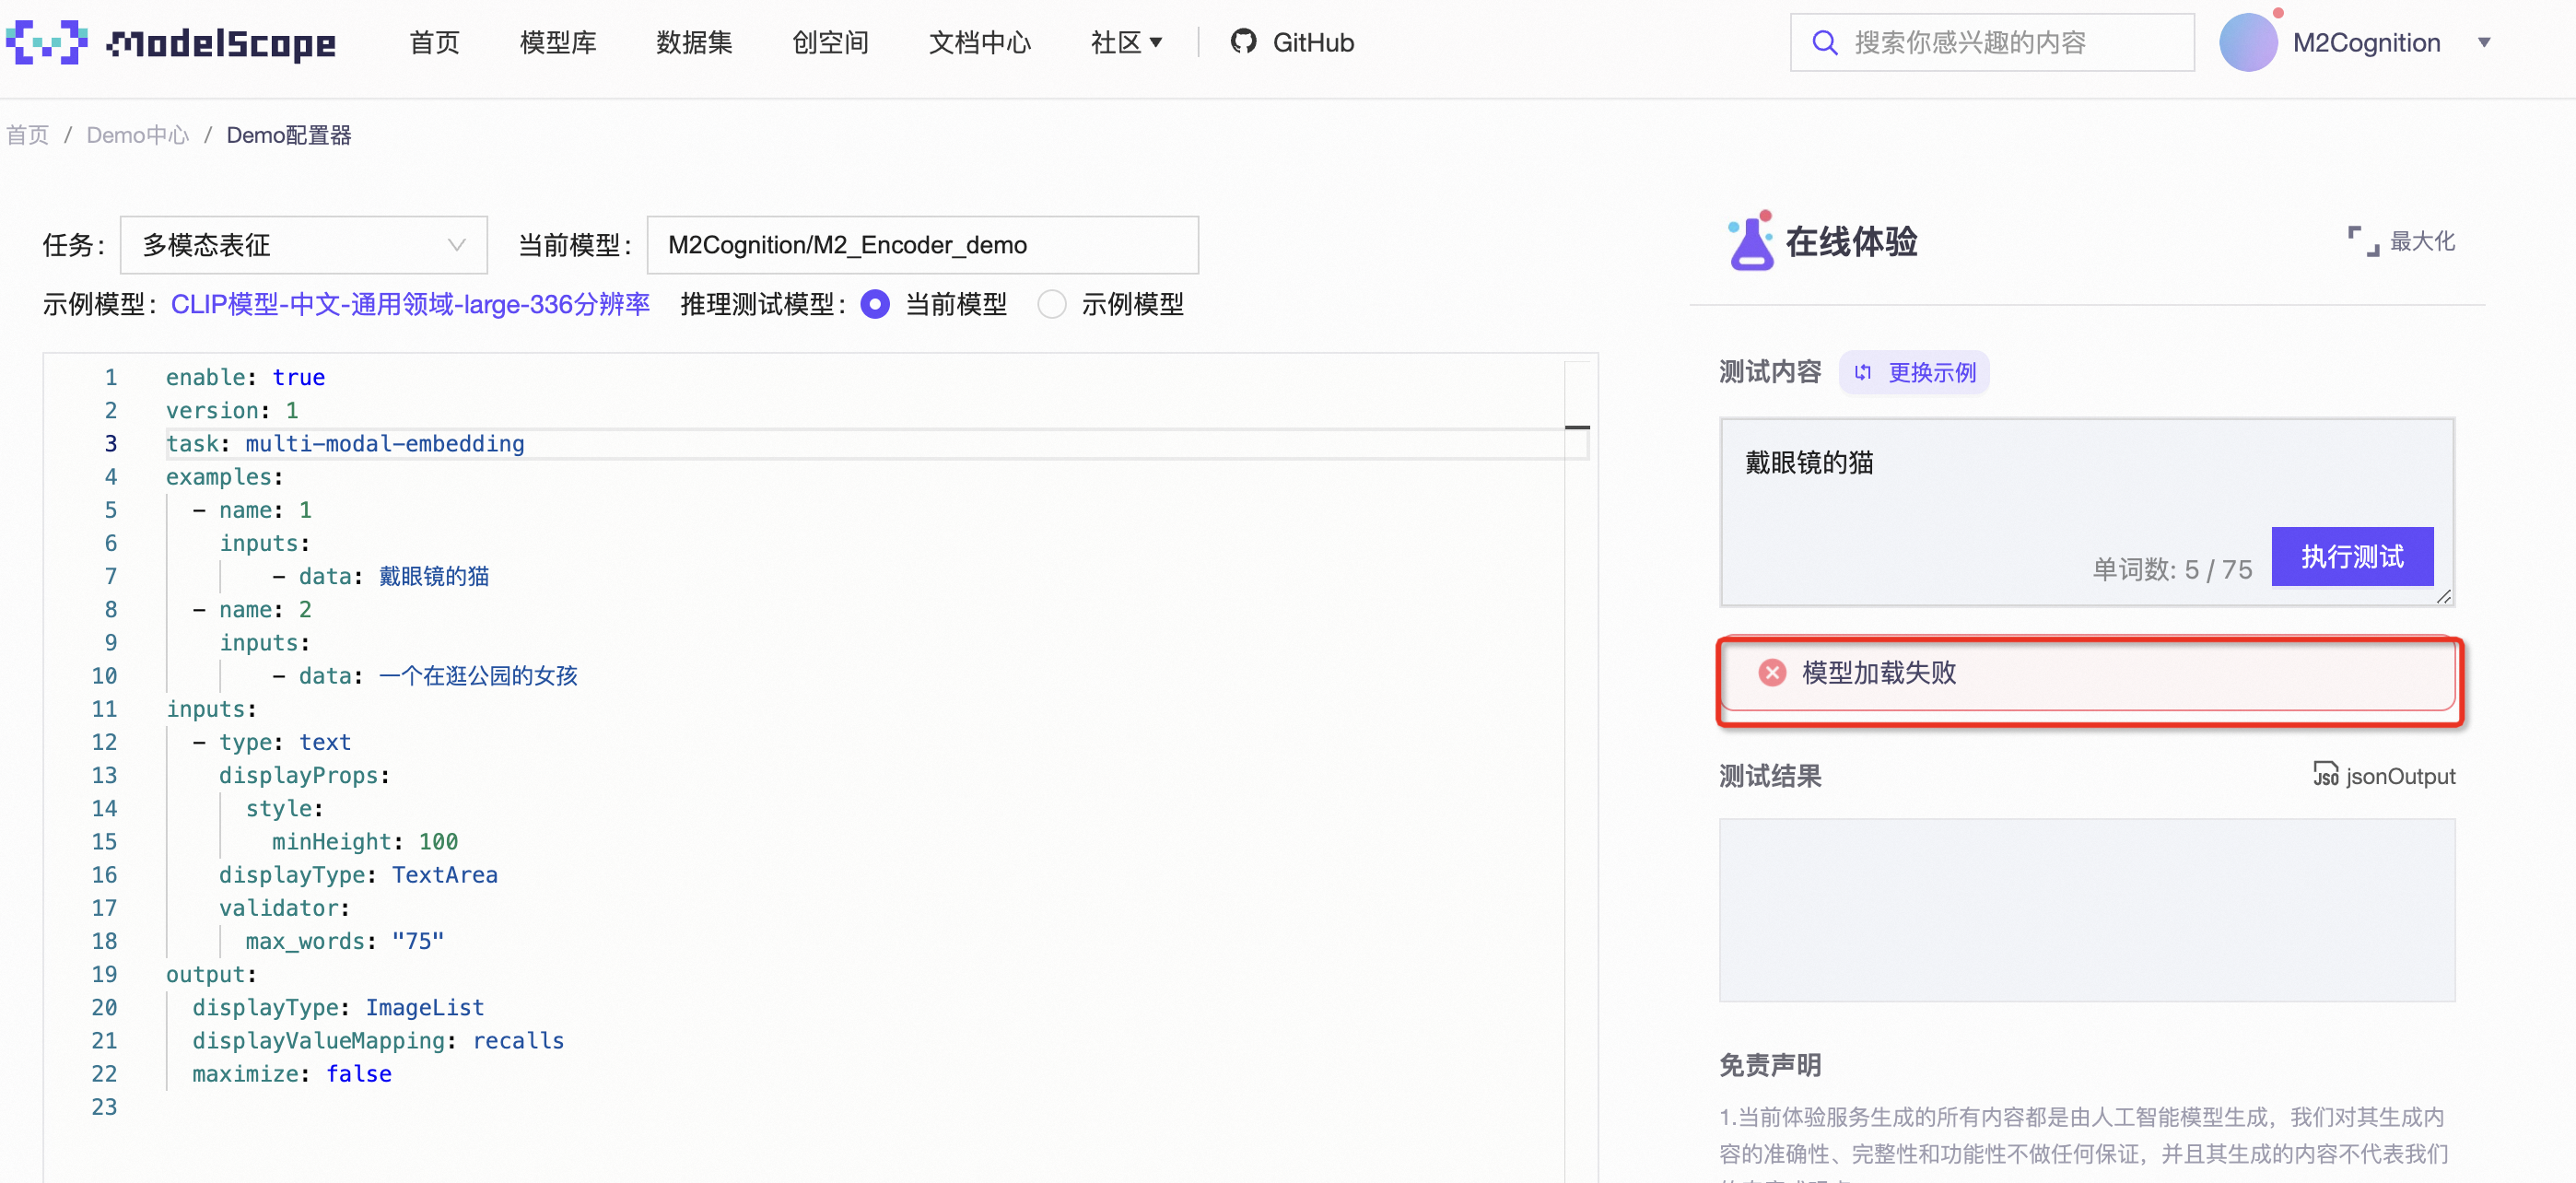The width and height of the screenshot is (2576, 1183).
Task: Click the error icon in 模型加载失败
Action: tap(1772, 672)
